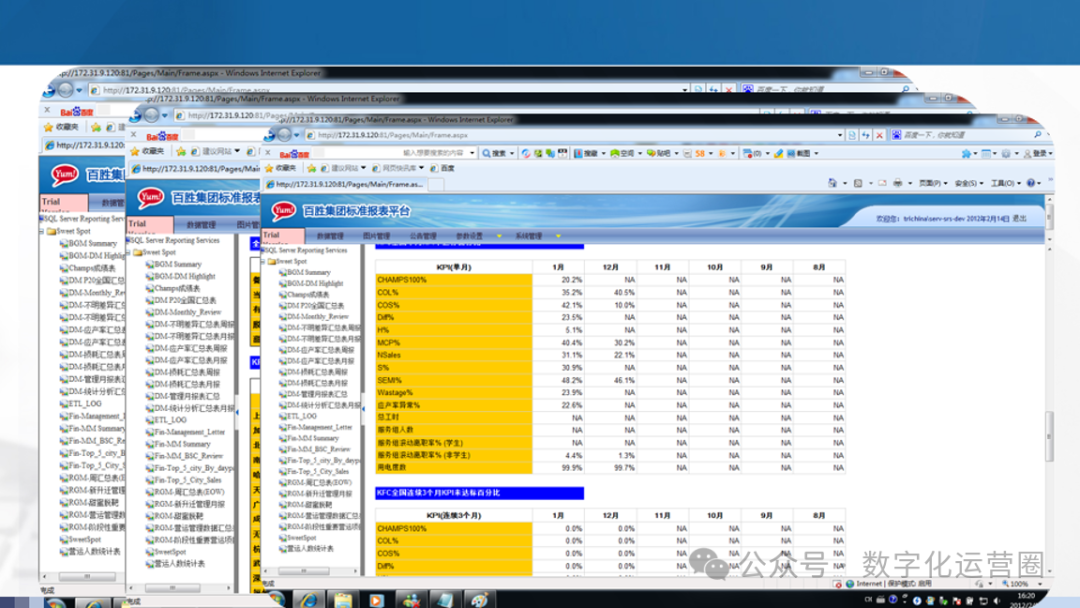This screenshot has width=1080, height=608.
Task: Collapse the Sweet Spot folder in back window
Action: [x=43, y=231]
